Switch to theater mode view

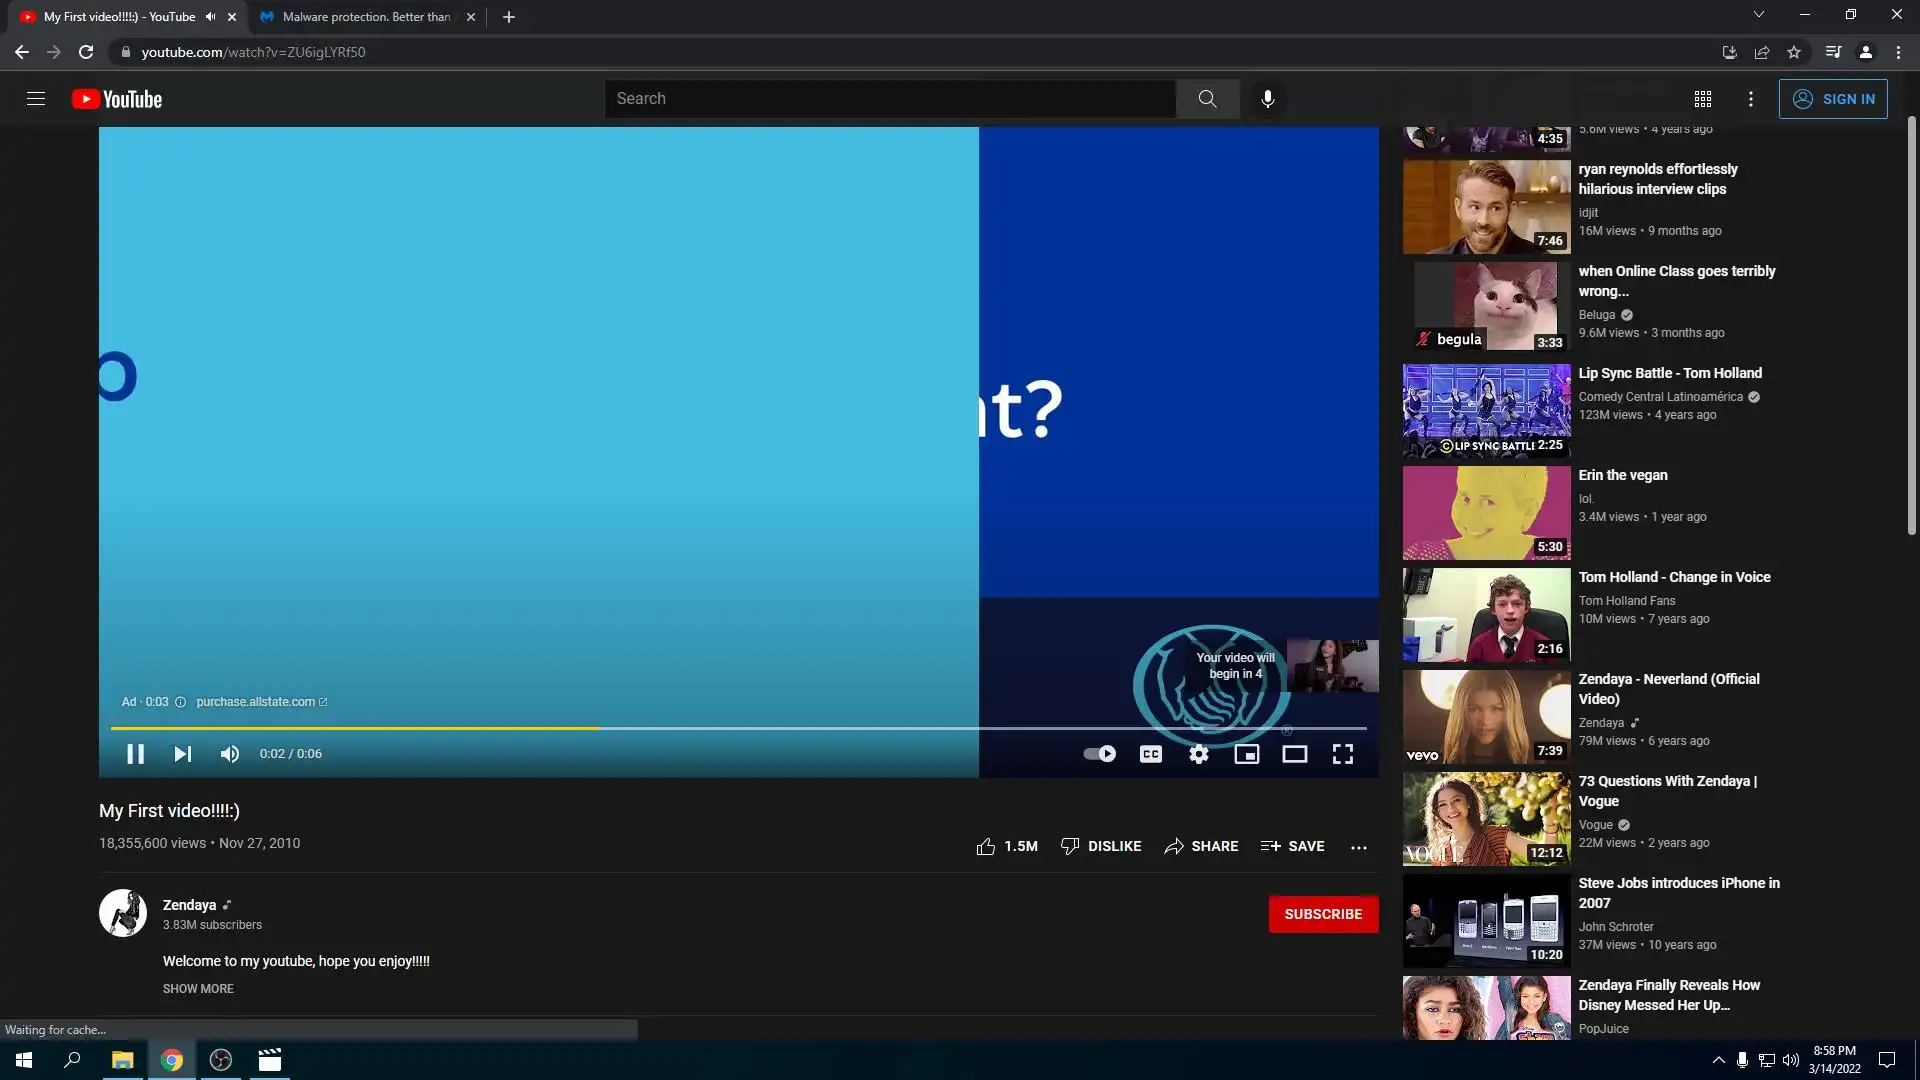tap(1294, 754)
